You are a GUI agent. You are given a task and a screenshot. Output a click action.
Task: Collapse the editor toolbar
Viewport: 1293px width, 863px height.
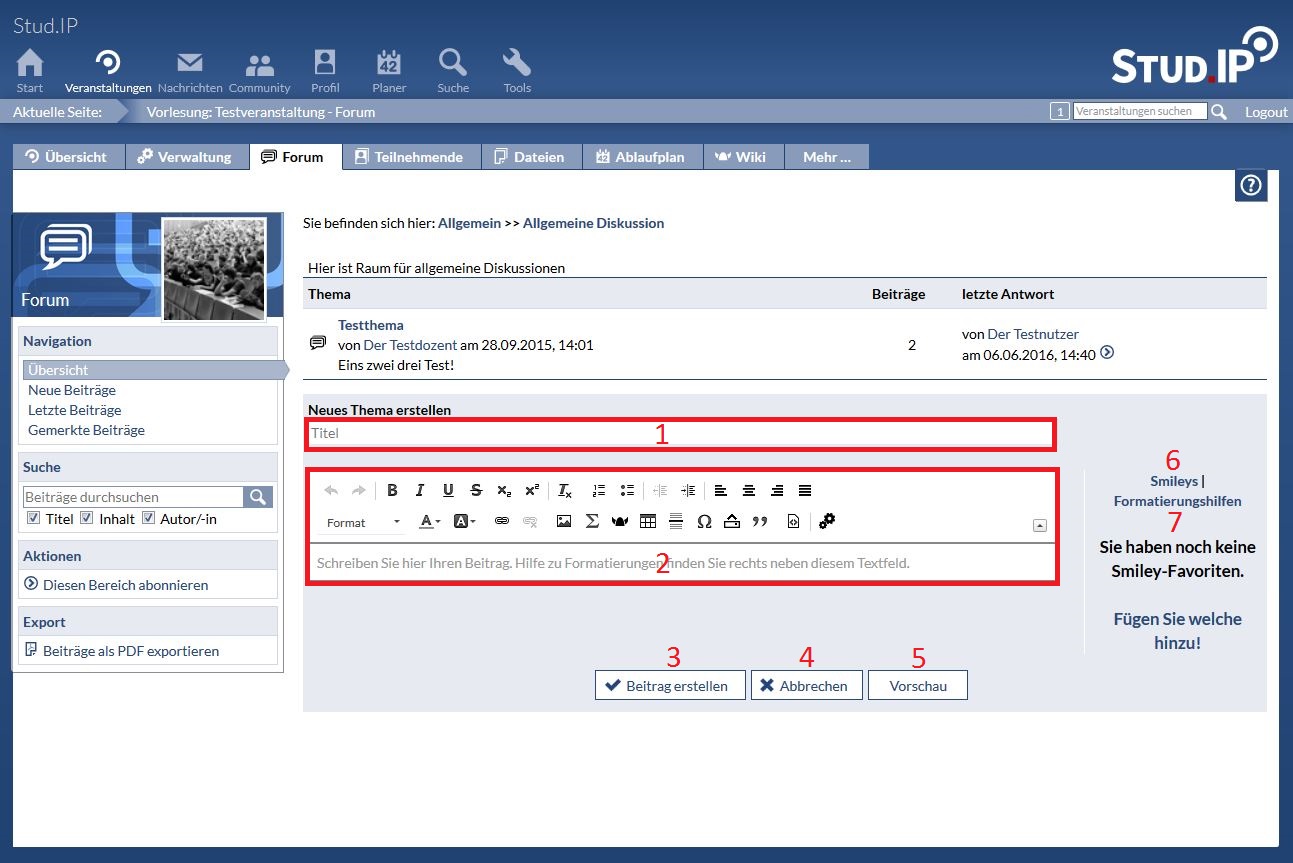point(1039,525)
